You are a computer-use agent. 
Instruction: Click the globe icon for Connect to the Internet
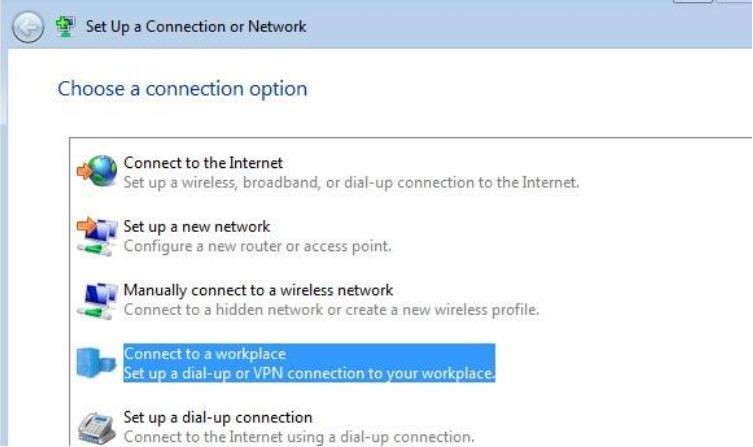[97, 172]
